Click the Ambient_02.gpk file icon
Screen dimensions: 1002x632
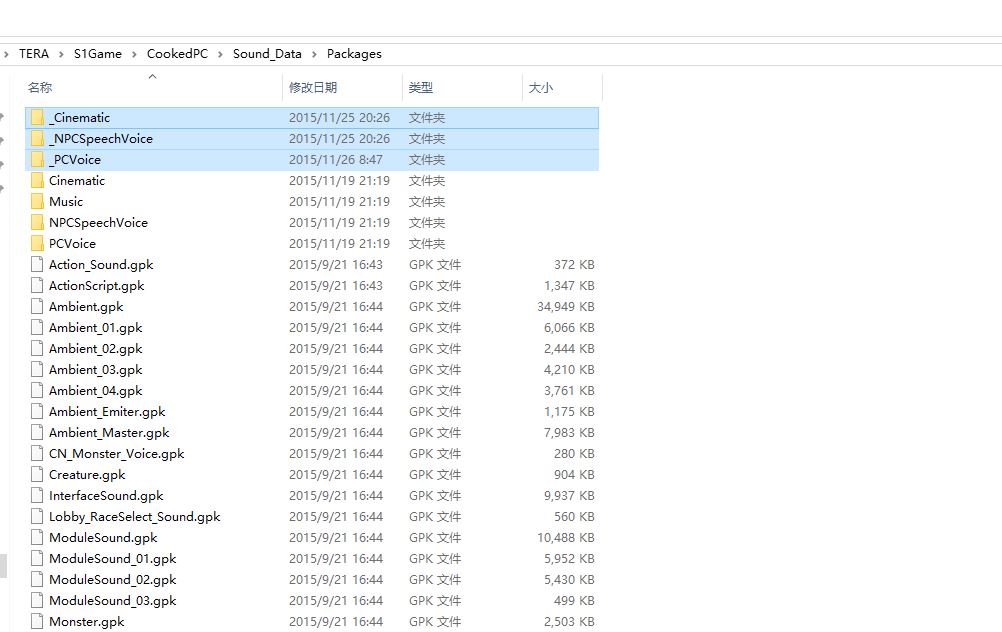[x=37, y=349]
